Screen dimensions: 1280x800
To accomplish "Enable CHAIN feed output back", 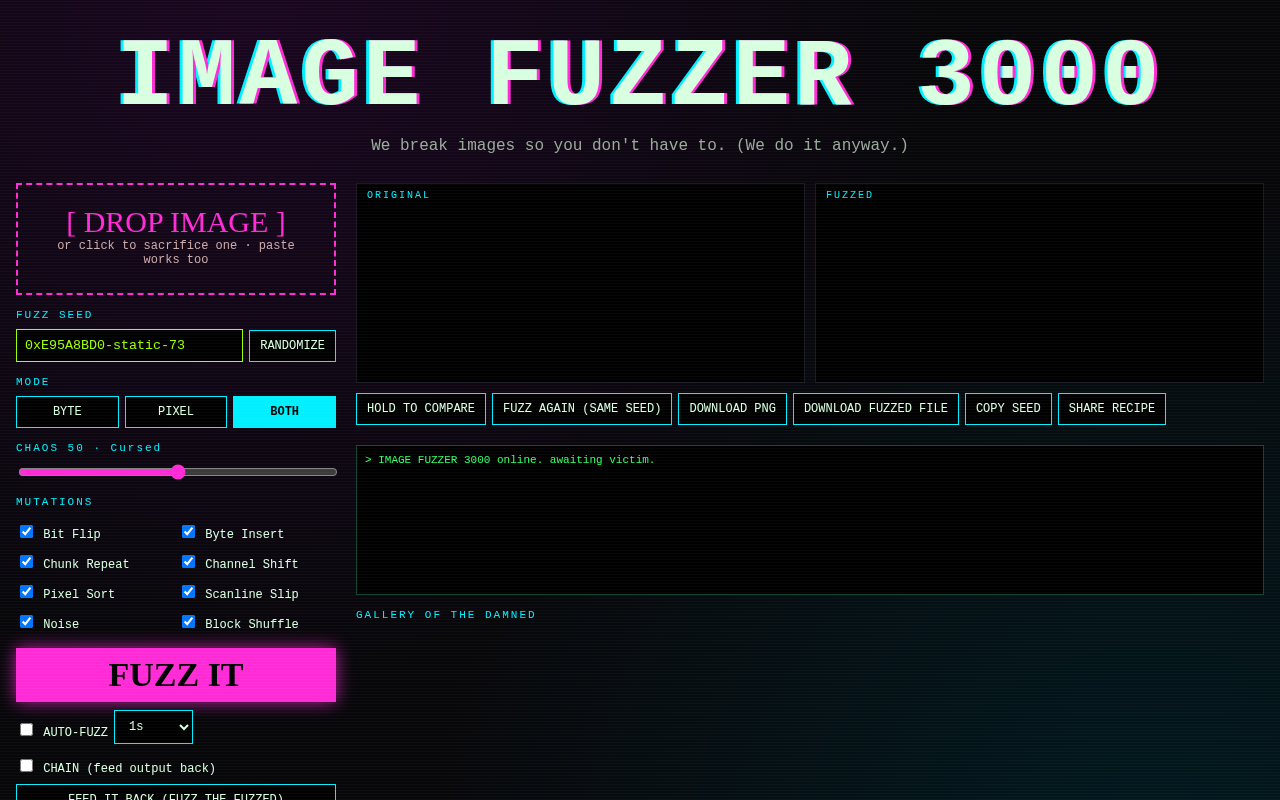I will point(26,766).
